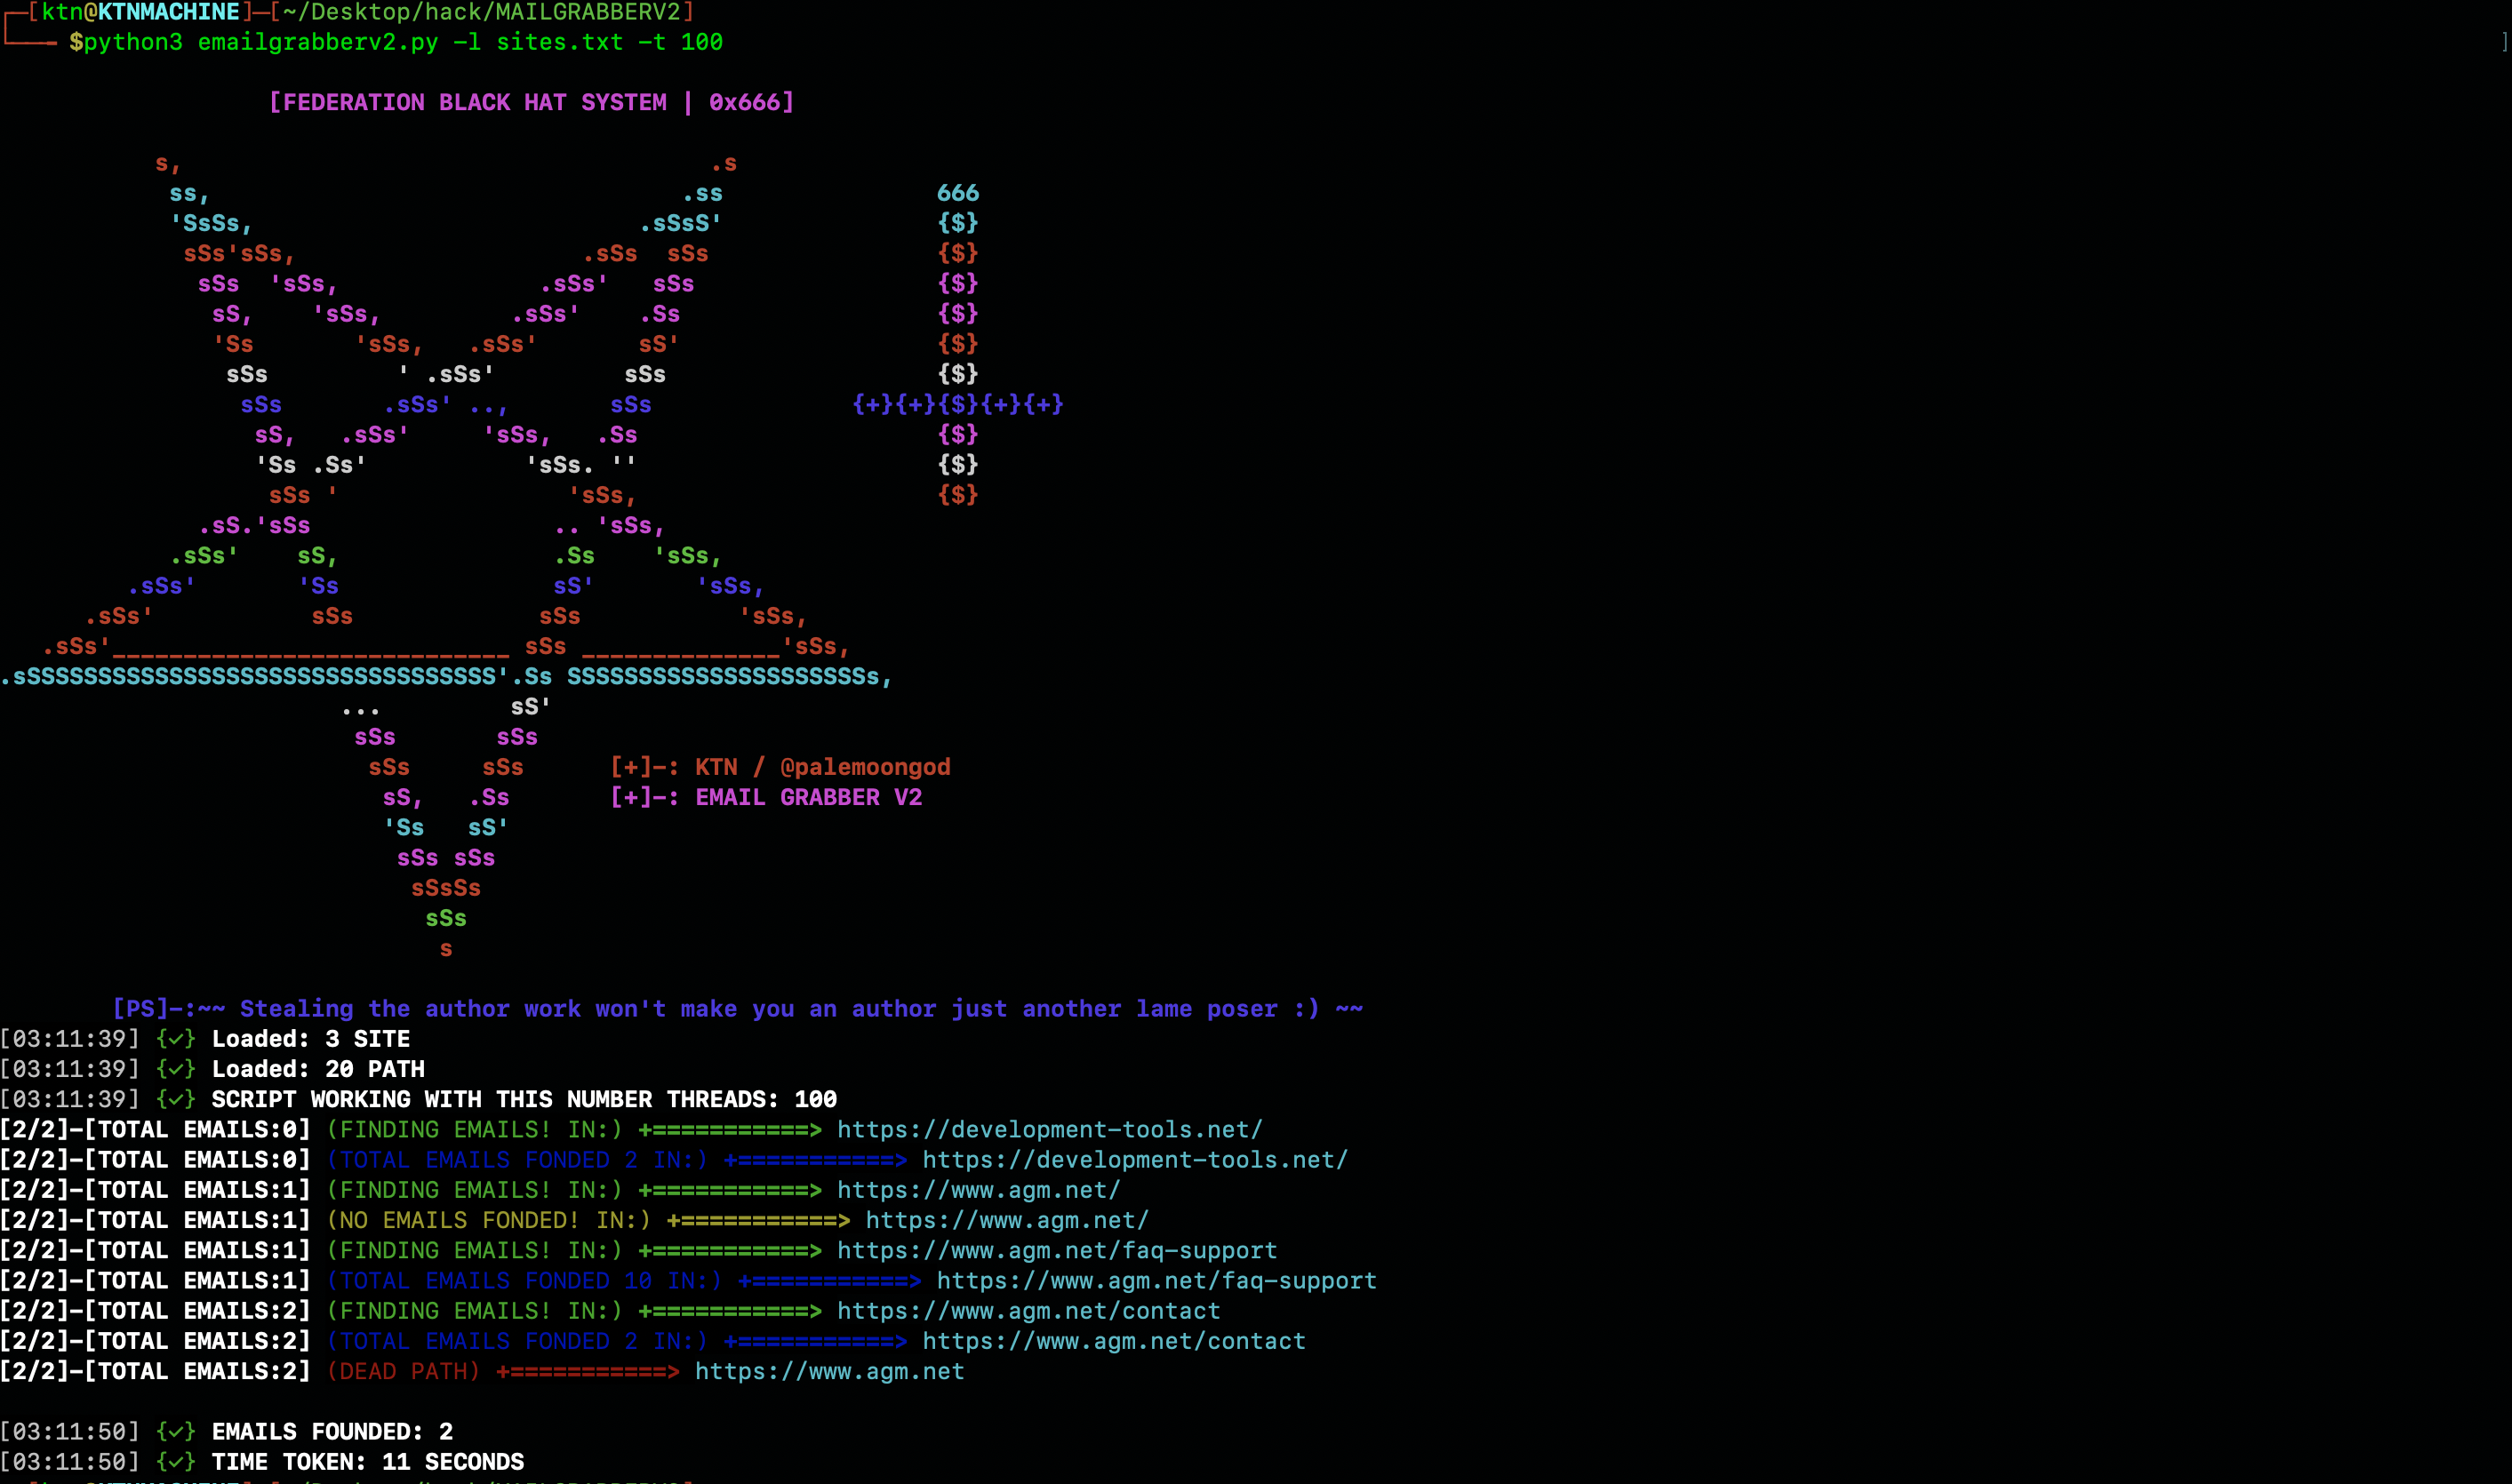Click check mark beside Loaded: 20 PATH
2512x1484 pixels.
[176, 1069]
